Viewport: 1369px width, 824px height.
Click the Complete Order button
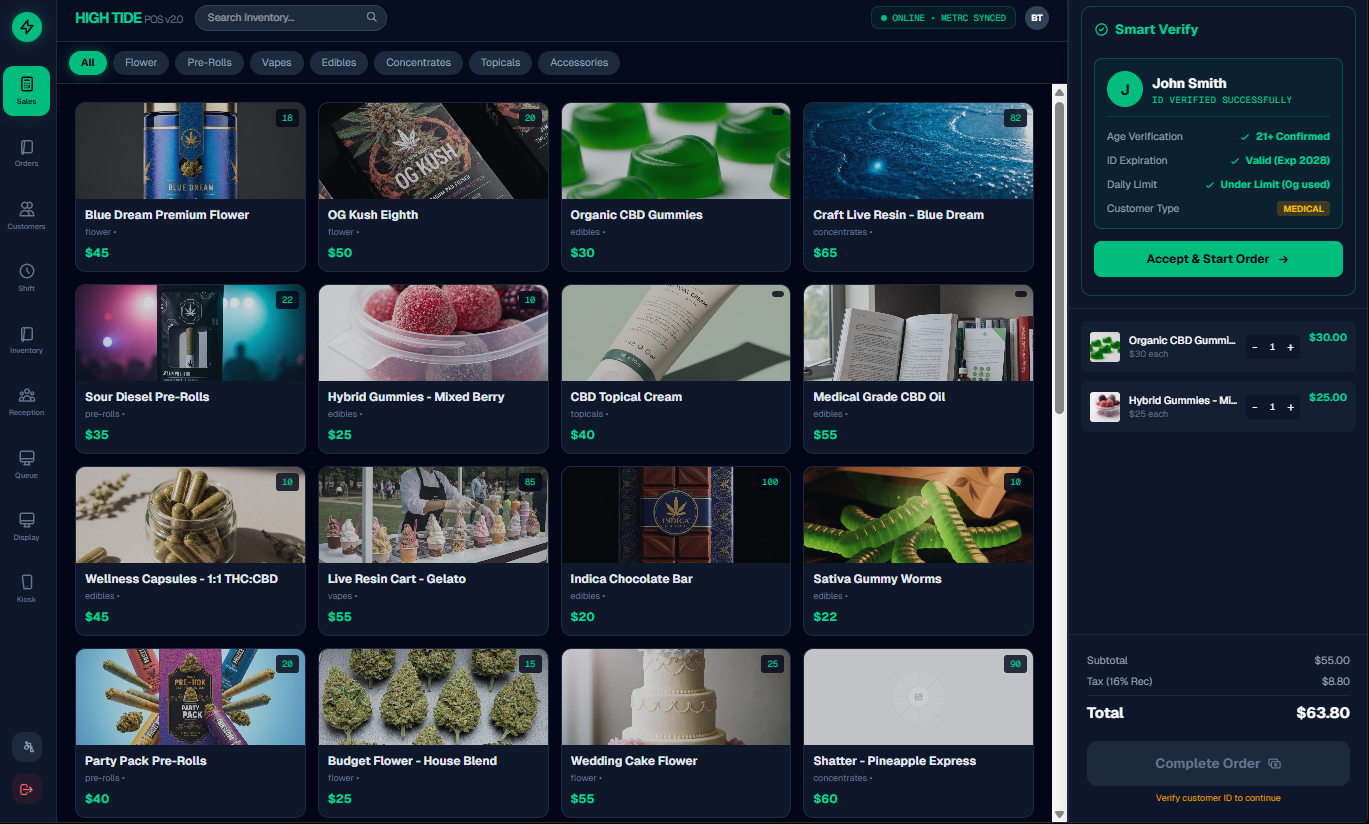[1218, 764]
